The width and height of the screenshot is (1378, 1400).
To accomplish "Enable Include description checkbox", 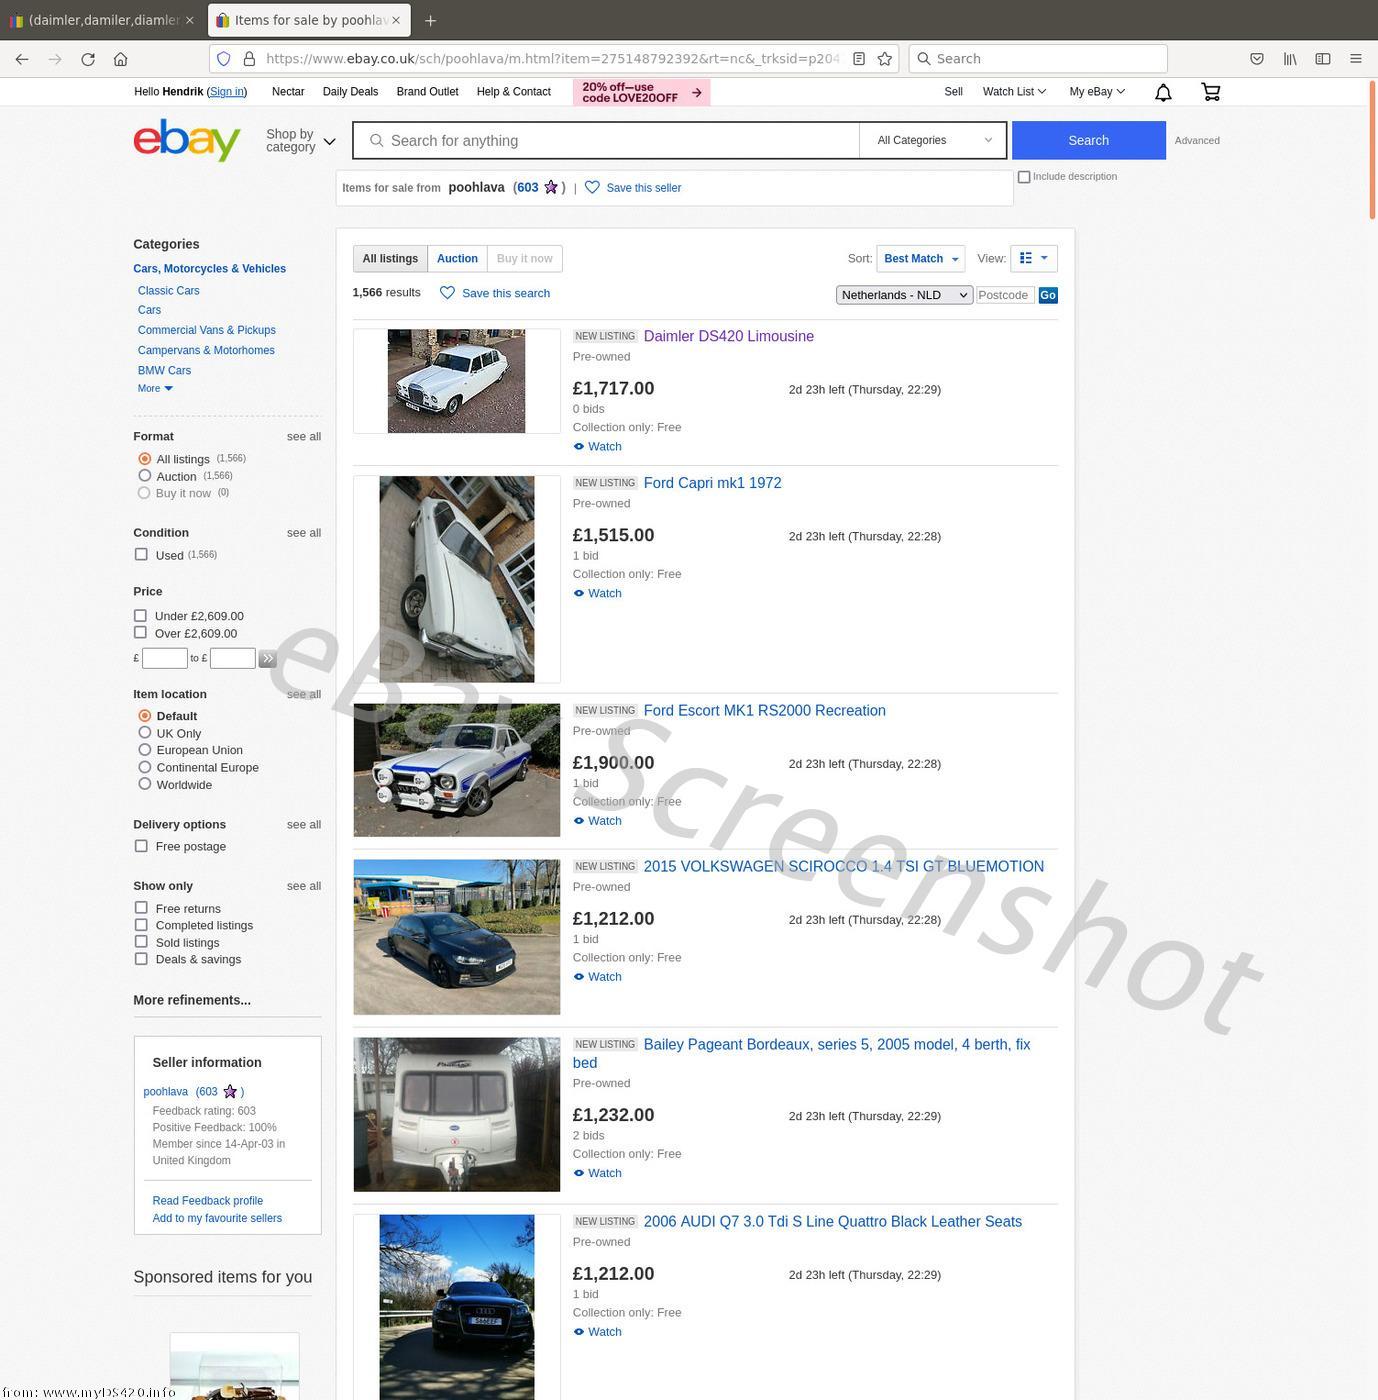I will (1024, 177).
